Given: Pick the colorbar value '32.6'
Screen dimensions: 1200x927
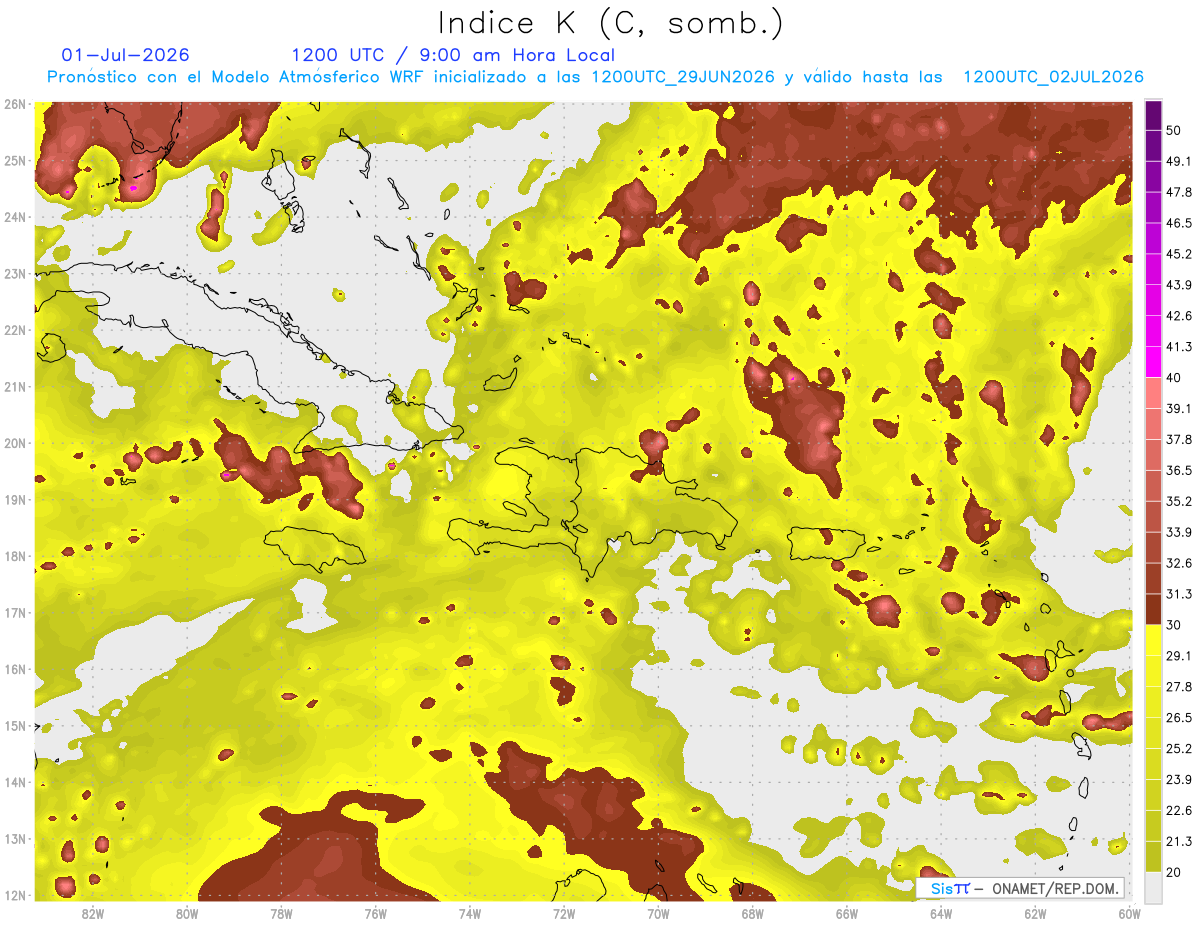Looking at the screenshot, I should click(x=1178, y=563).
